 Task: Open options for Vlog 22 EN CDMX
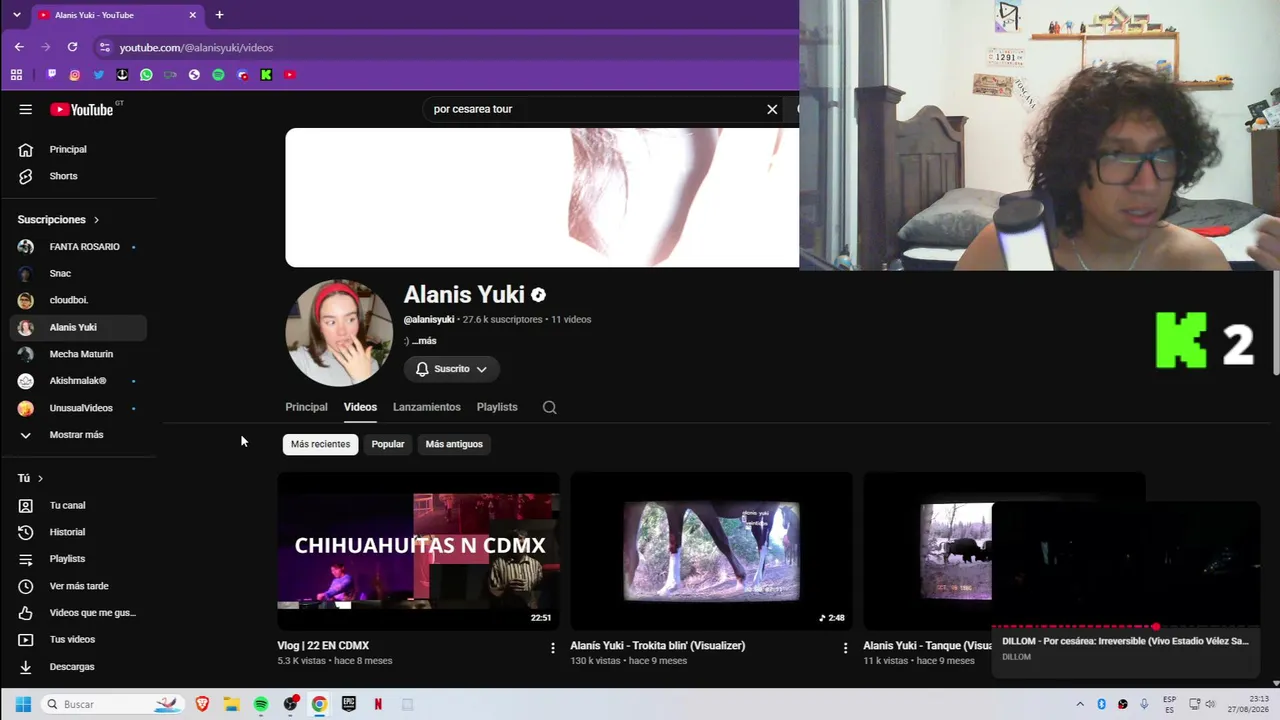pos(552,648)
